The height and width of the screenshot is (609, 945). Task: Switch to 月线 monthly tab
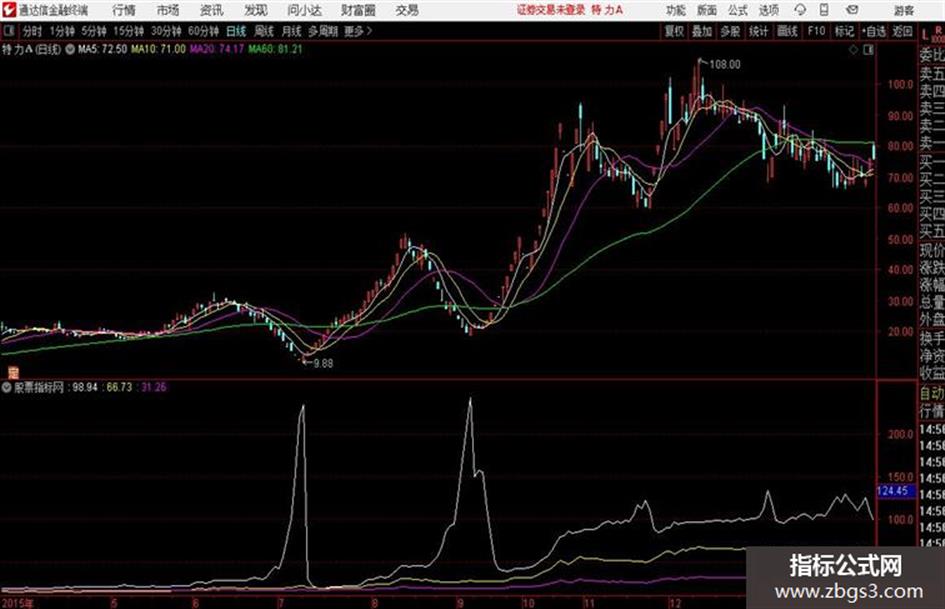point(292,31)
